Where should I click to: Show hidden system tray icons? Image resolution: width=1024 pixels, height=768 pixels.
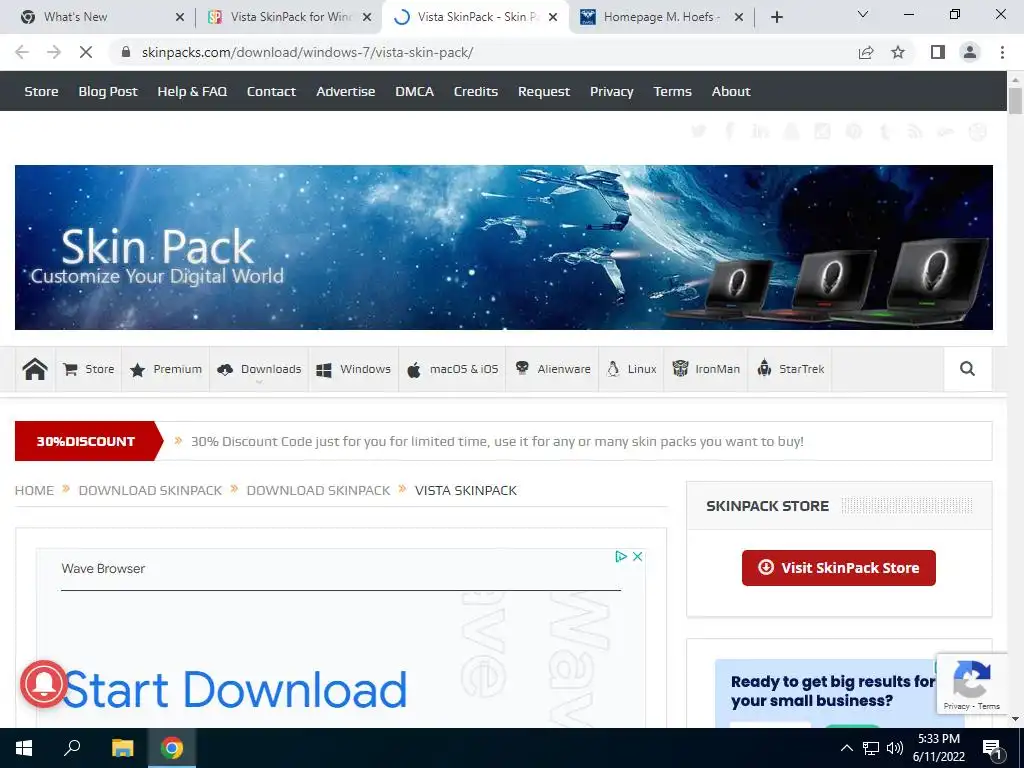846,748
